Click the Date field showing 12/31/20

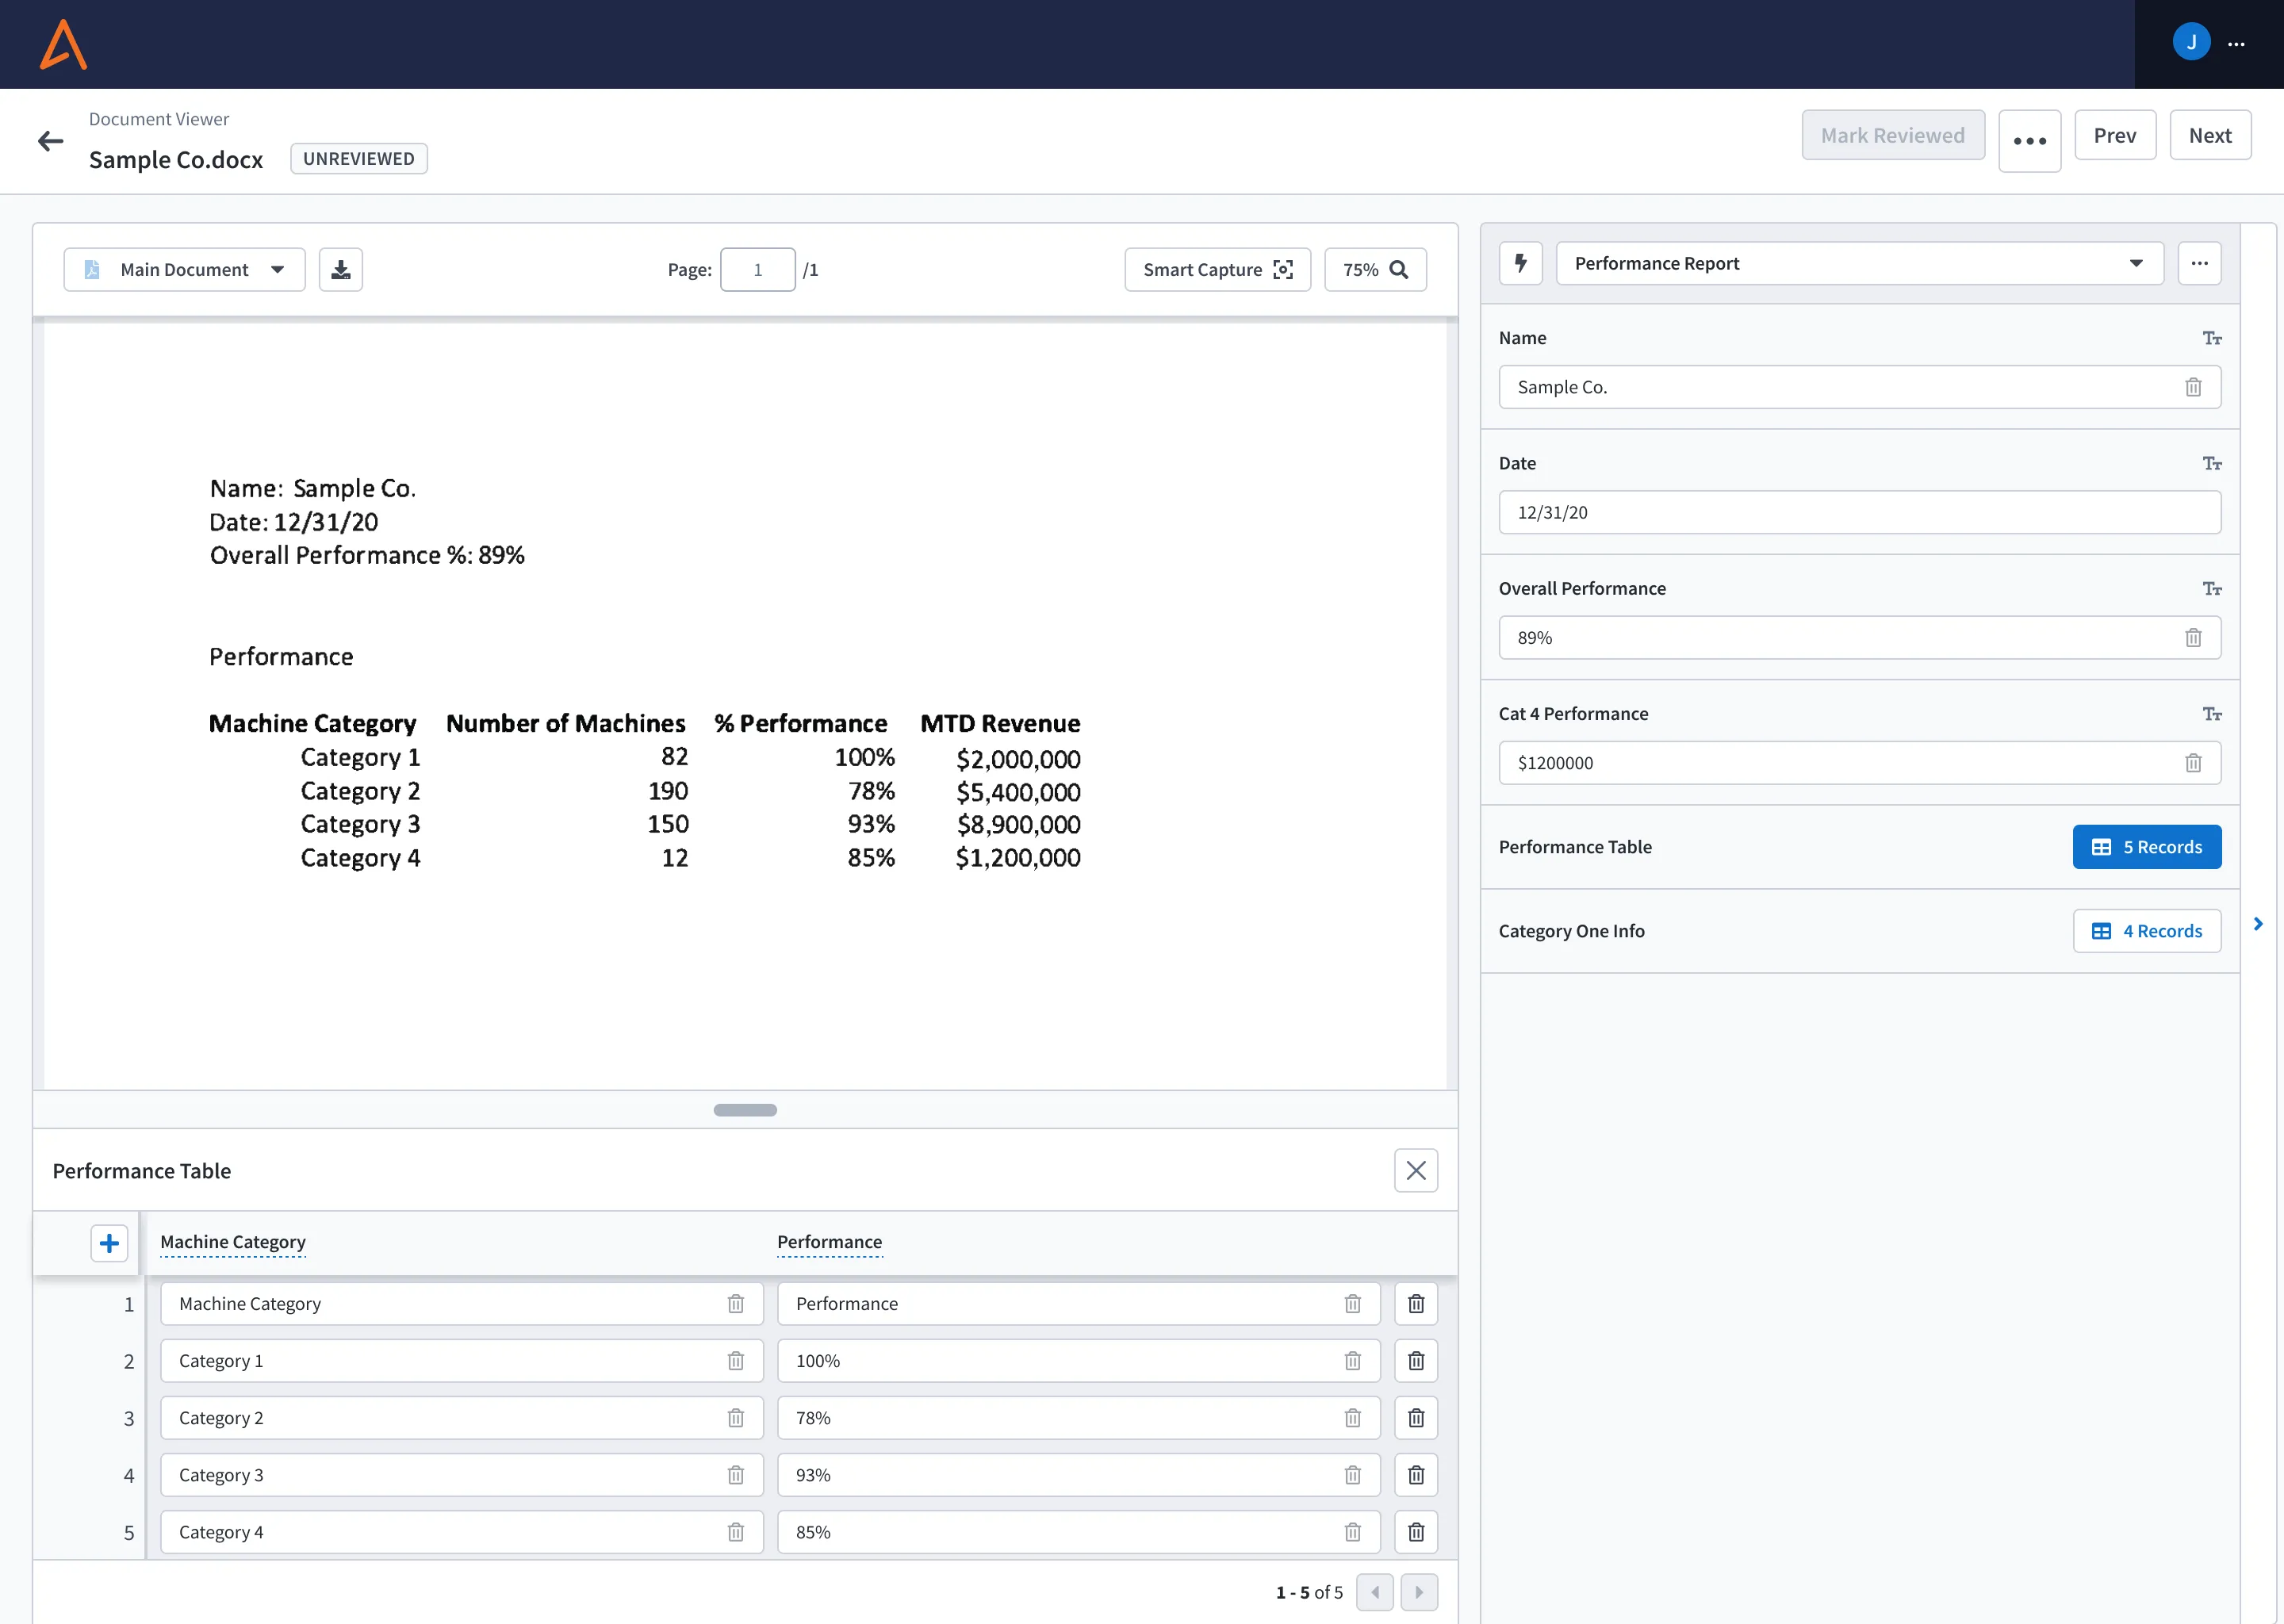tap(1860, 513)
